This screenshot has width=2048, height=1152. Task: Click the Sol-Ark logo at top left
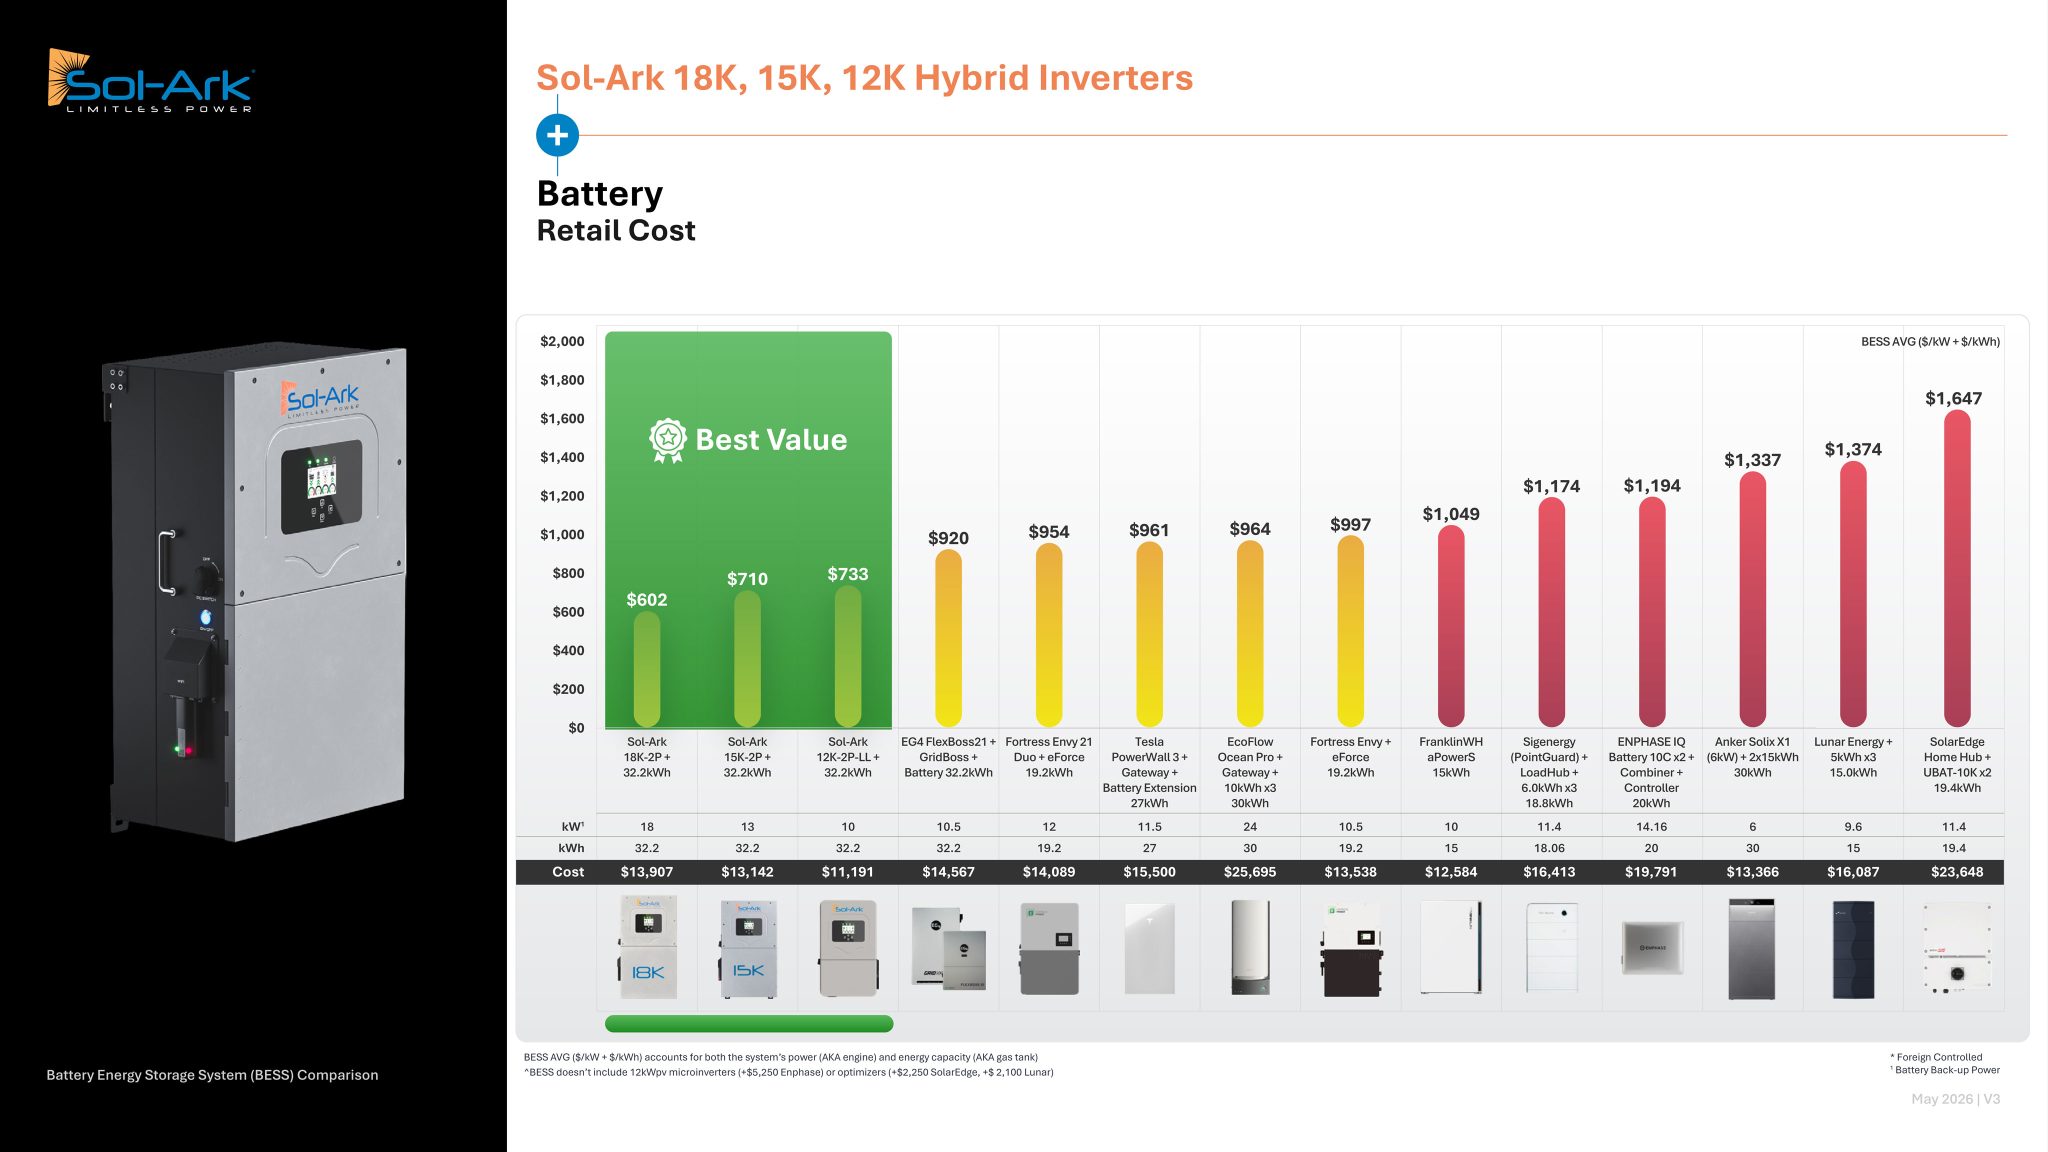(151, 80)
